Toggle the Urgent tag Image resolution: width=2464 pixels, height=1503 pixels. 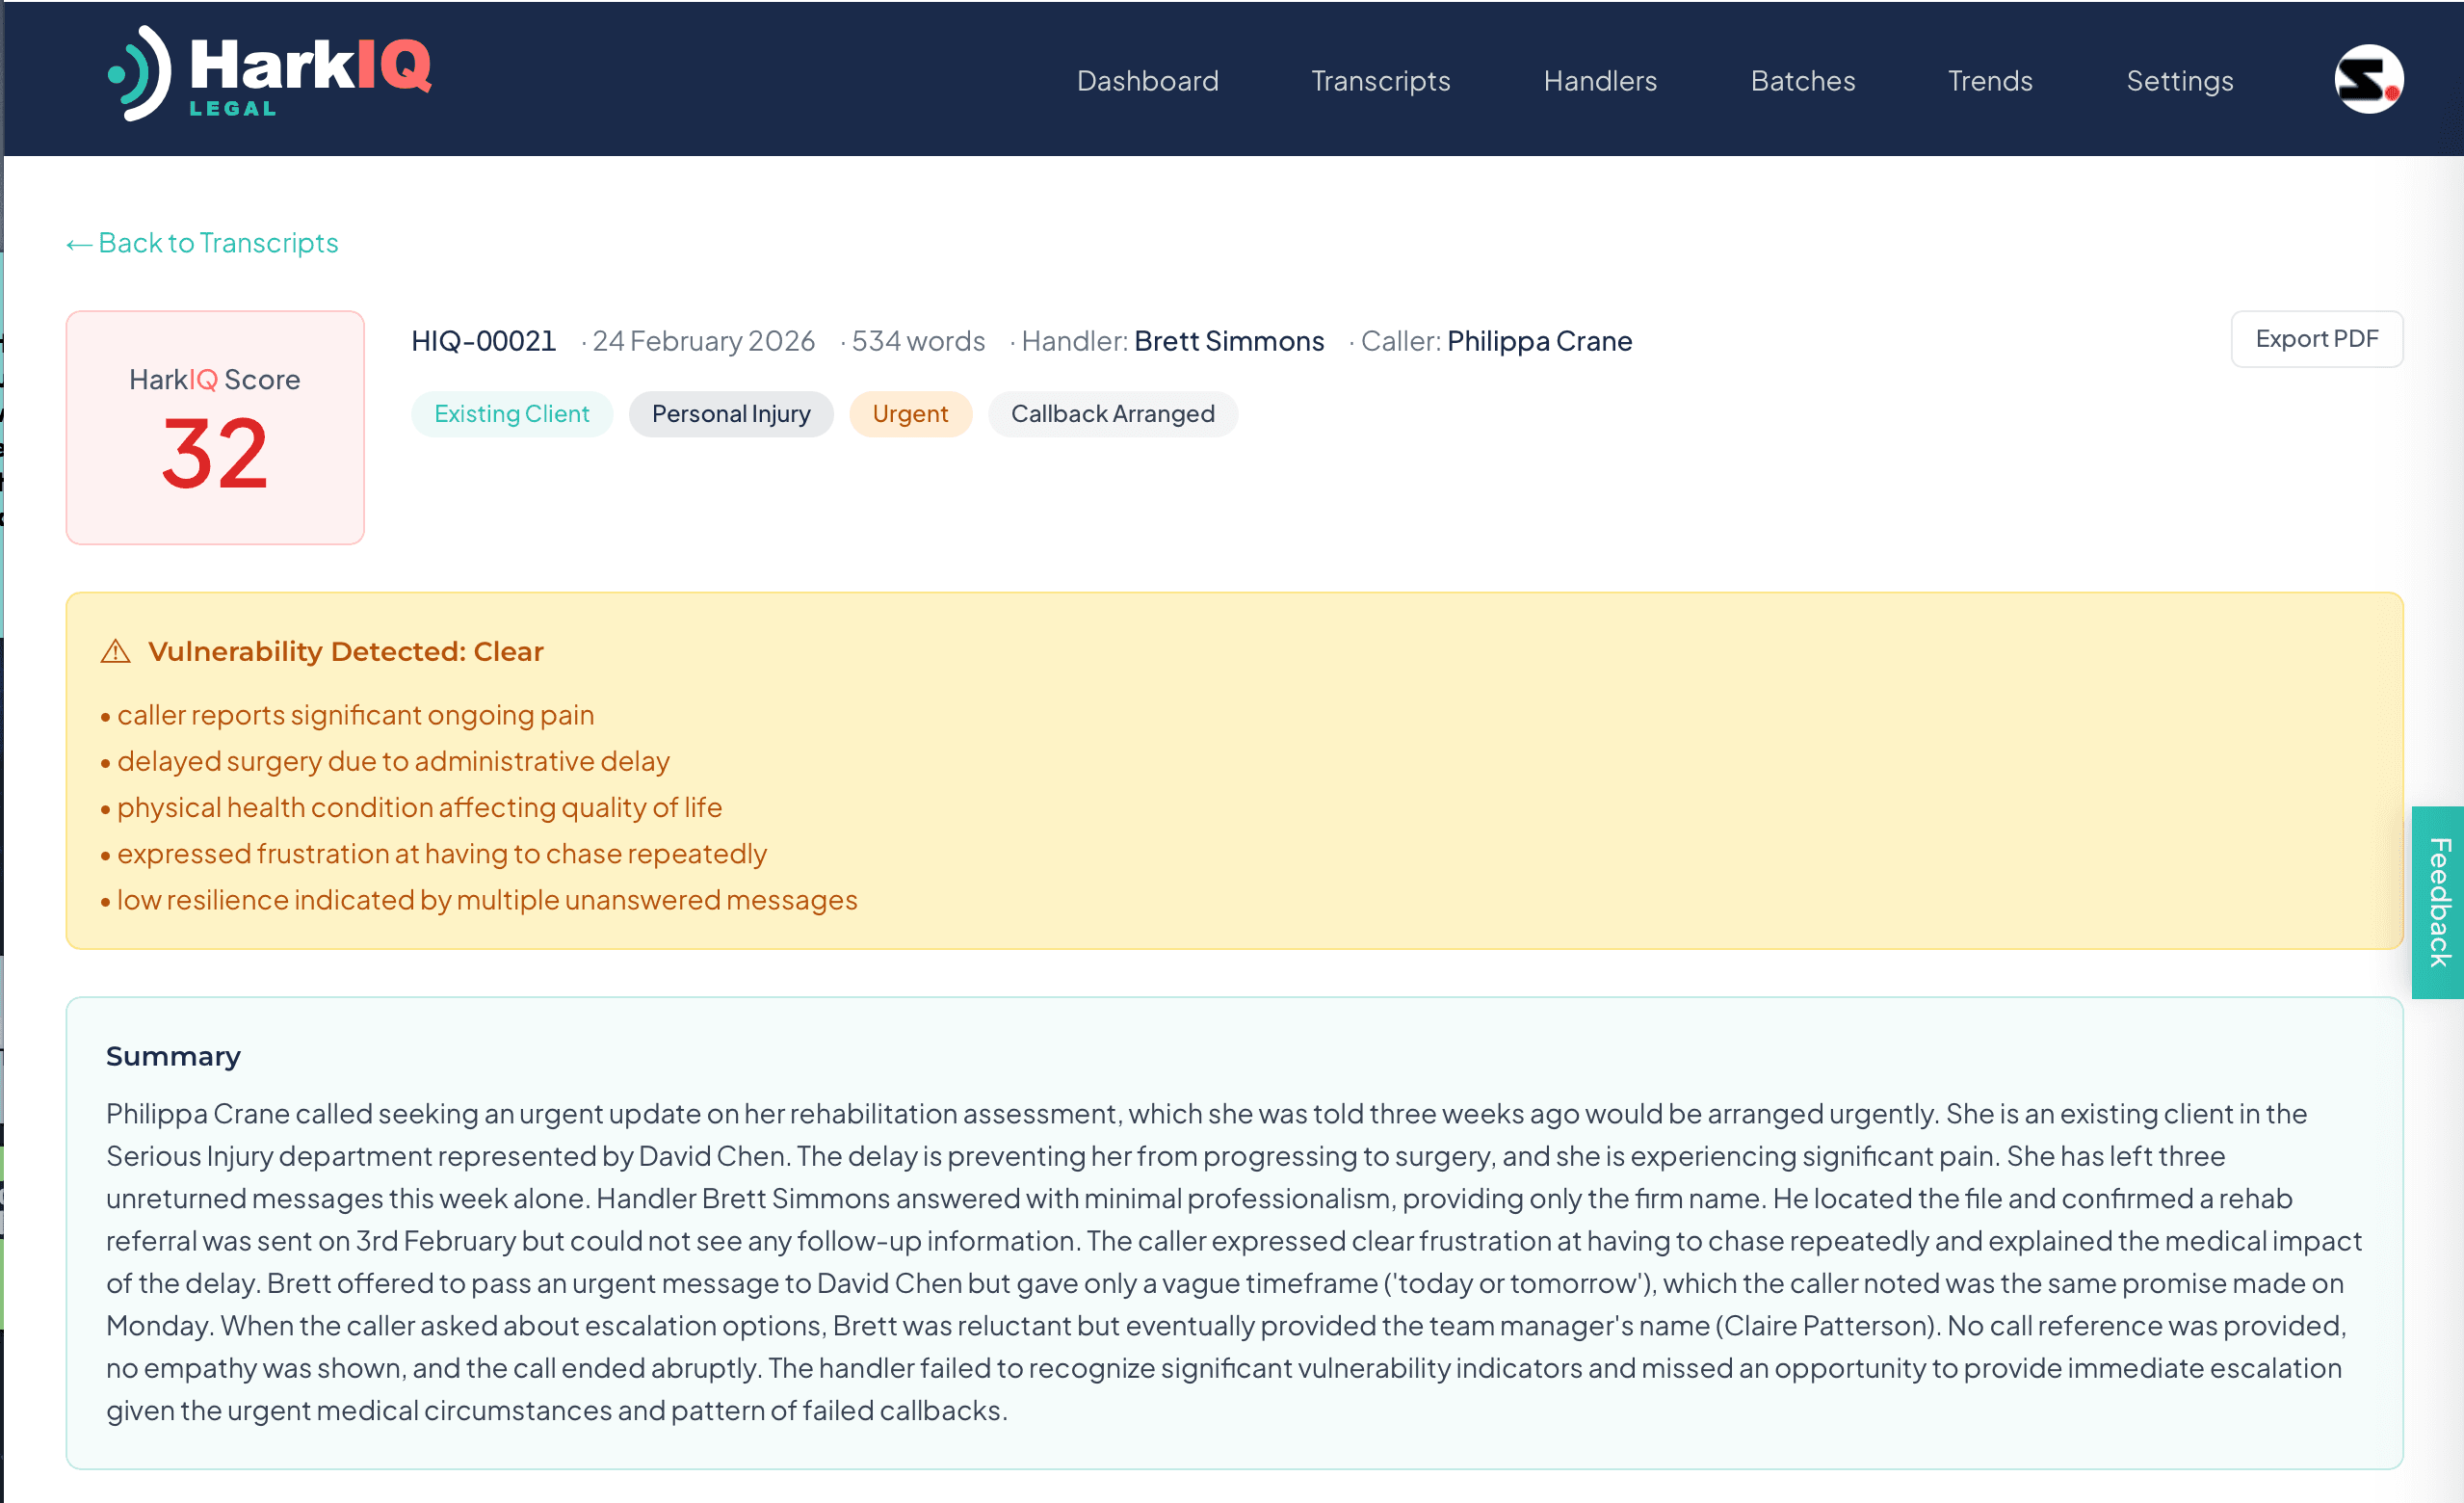910,413
